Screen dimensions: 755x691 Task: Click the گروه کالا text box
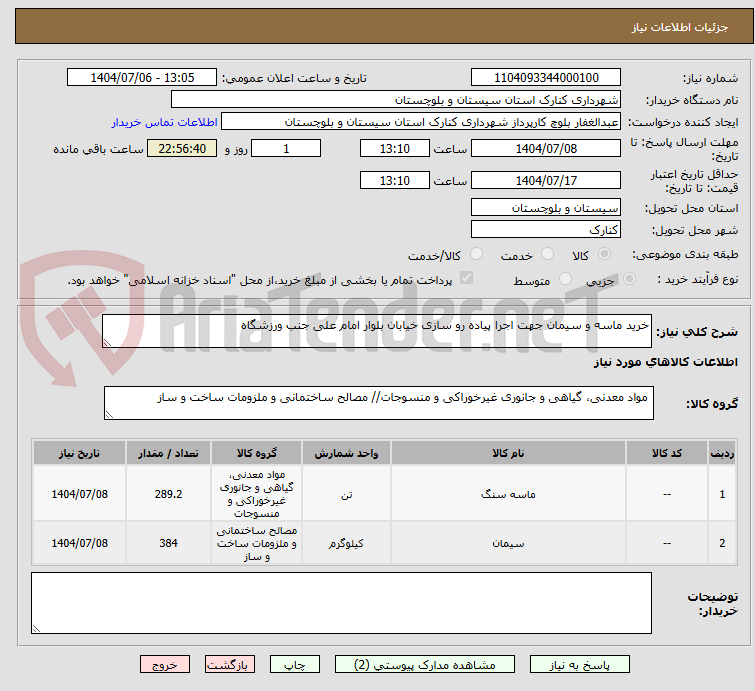tap(378, 403)
